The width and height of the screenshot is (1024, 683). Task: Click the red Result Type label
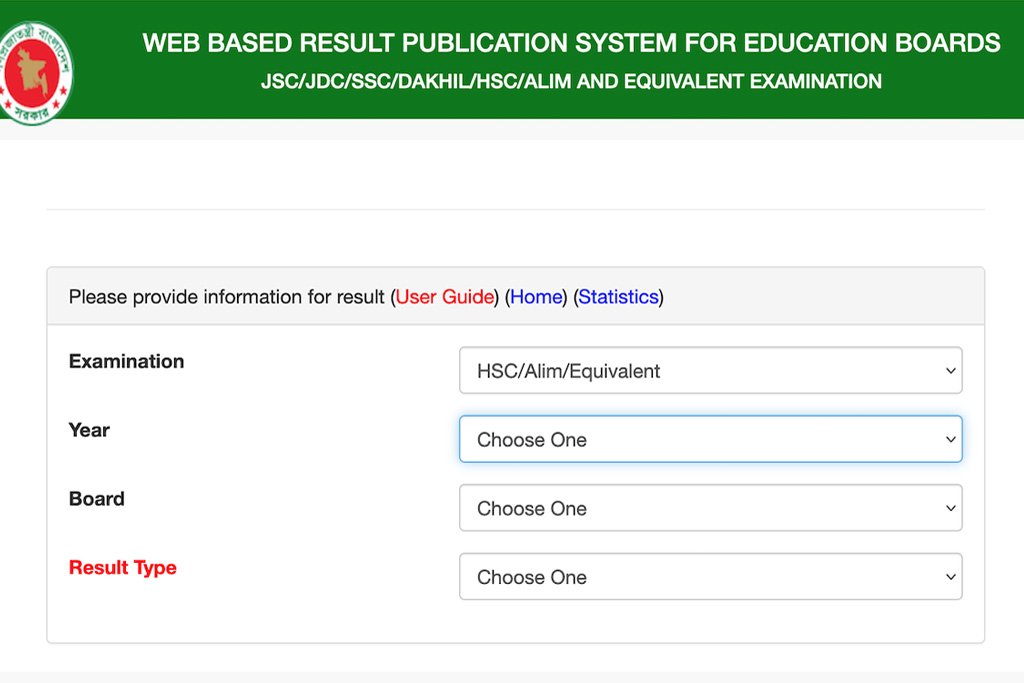[x=122, y=568]
